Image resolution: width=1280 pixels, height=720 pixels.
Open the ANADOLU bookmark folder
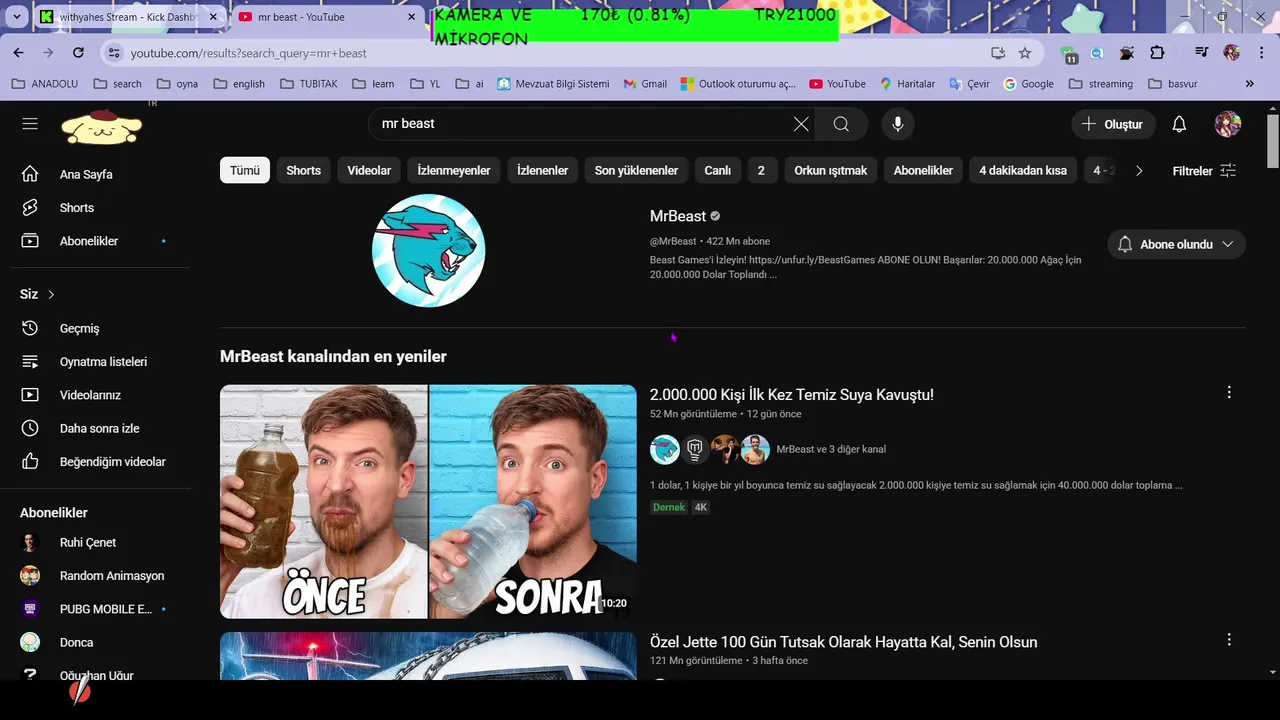(x=45, y=84)
